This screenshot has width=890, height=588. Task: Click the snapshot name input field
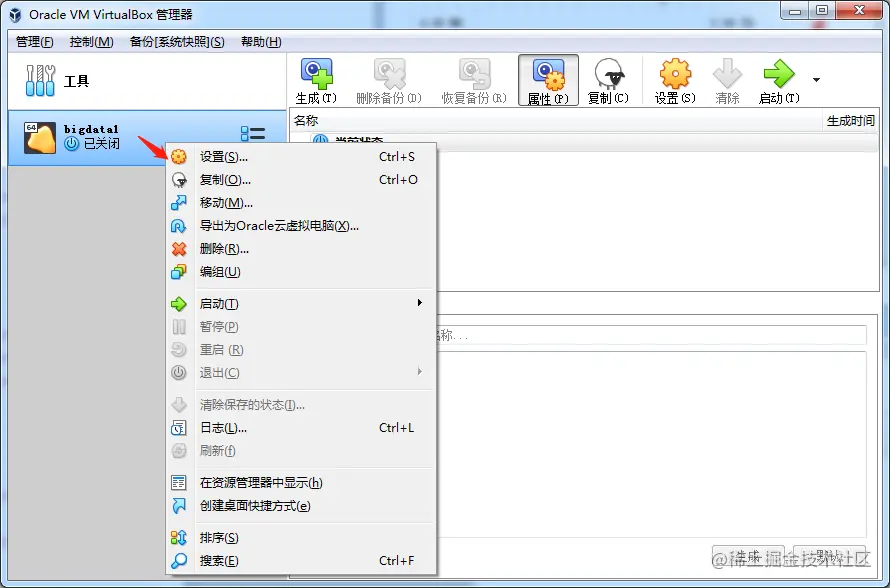651,335
